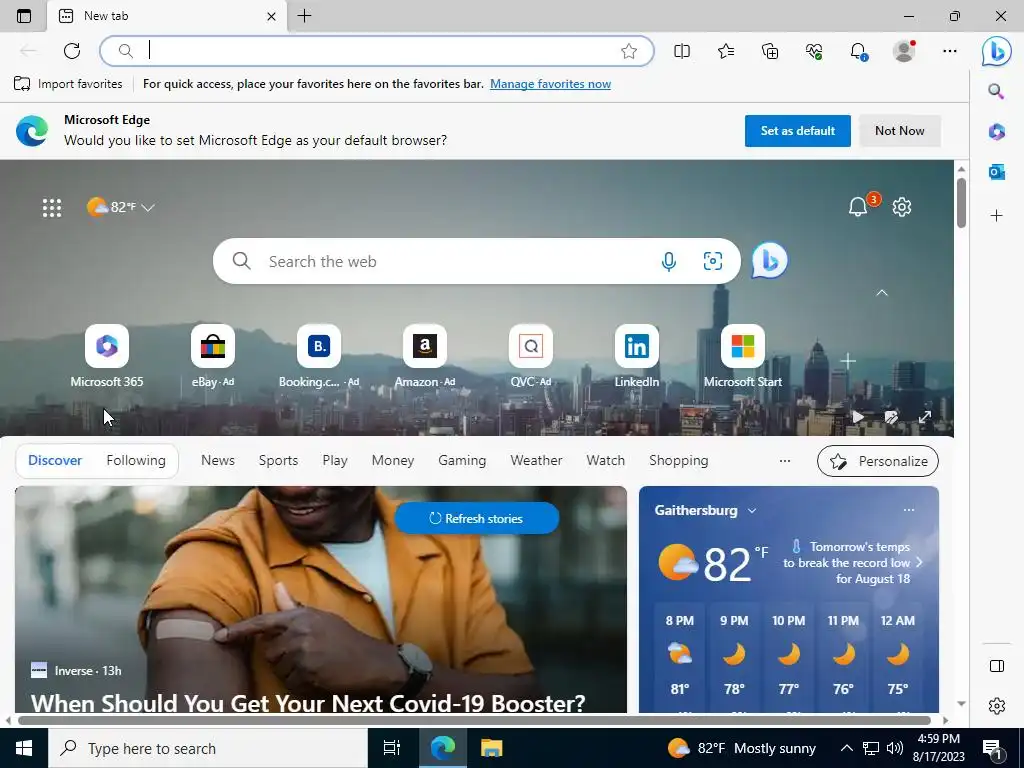The height and width of the screenshot is (768, 1024).
Task: Expand the background to full view
Action: tap(925, 417)
